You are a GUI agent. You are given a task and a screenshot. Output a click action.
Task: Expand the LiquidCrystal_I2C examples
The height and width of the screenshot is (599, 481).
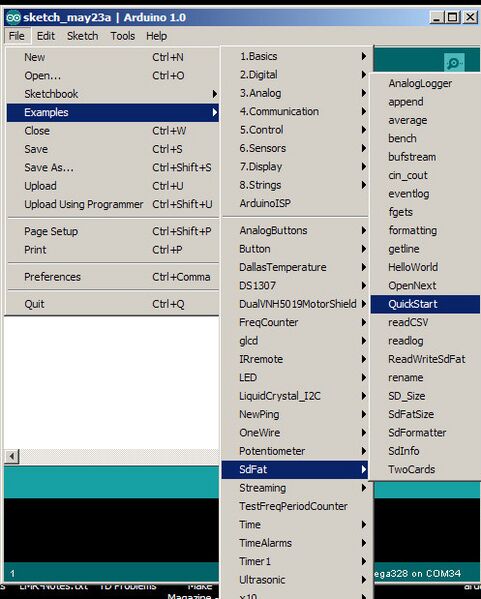295,396
